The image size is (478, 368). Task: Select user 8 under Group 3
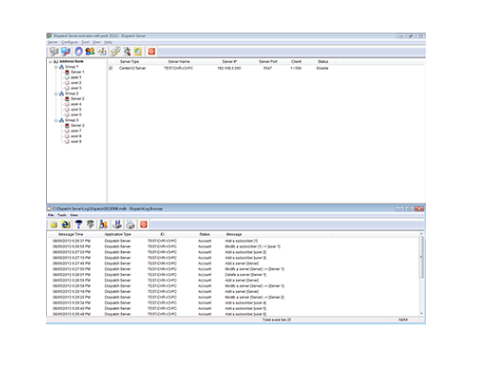[76, 136]
